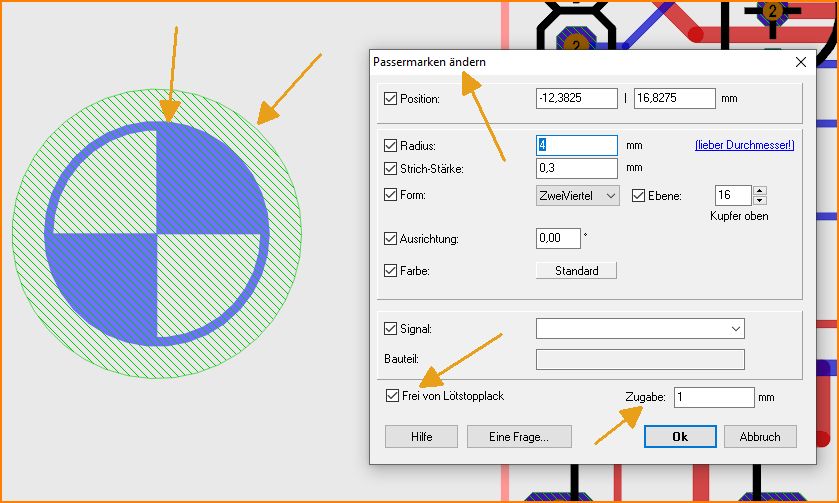Viewport: 839px width, 503px height.
Task: Disable Frei von Lötstopplack option
Action: pyautogui.click(x=392, y=396)
